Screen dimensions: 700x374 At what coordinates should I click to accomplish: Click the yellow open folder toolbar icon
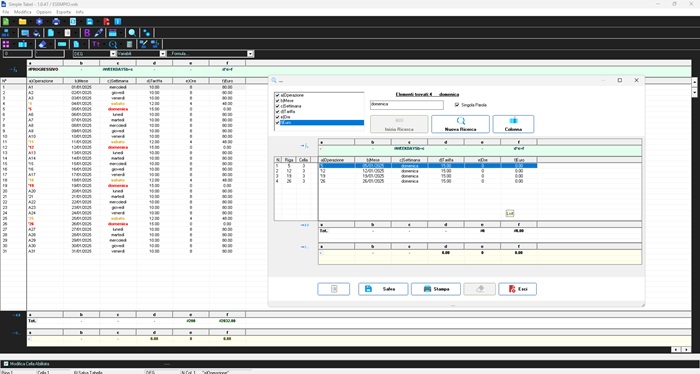pyautogui.click(x=22, y=21)
